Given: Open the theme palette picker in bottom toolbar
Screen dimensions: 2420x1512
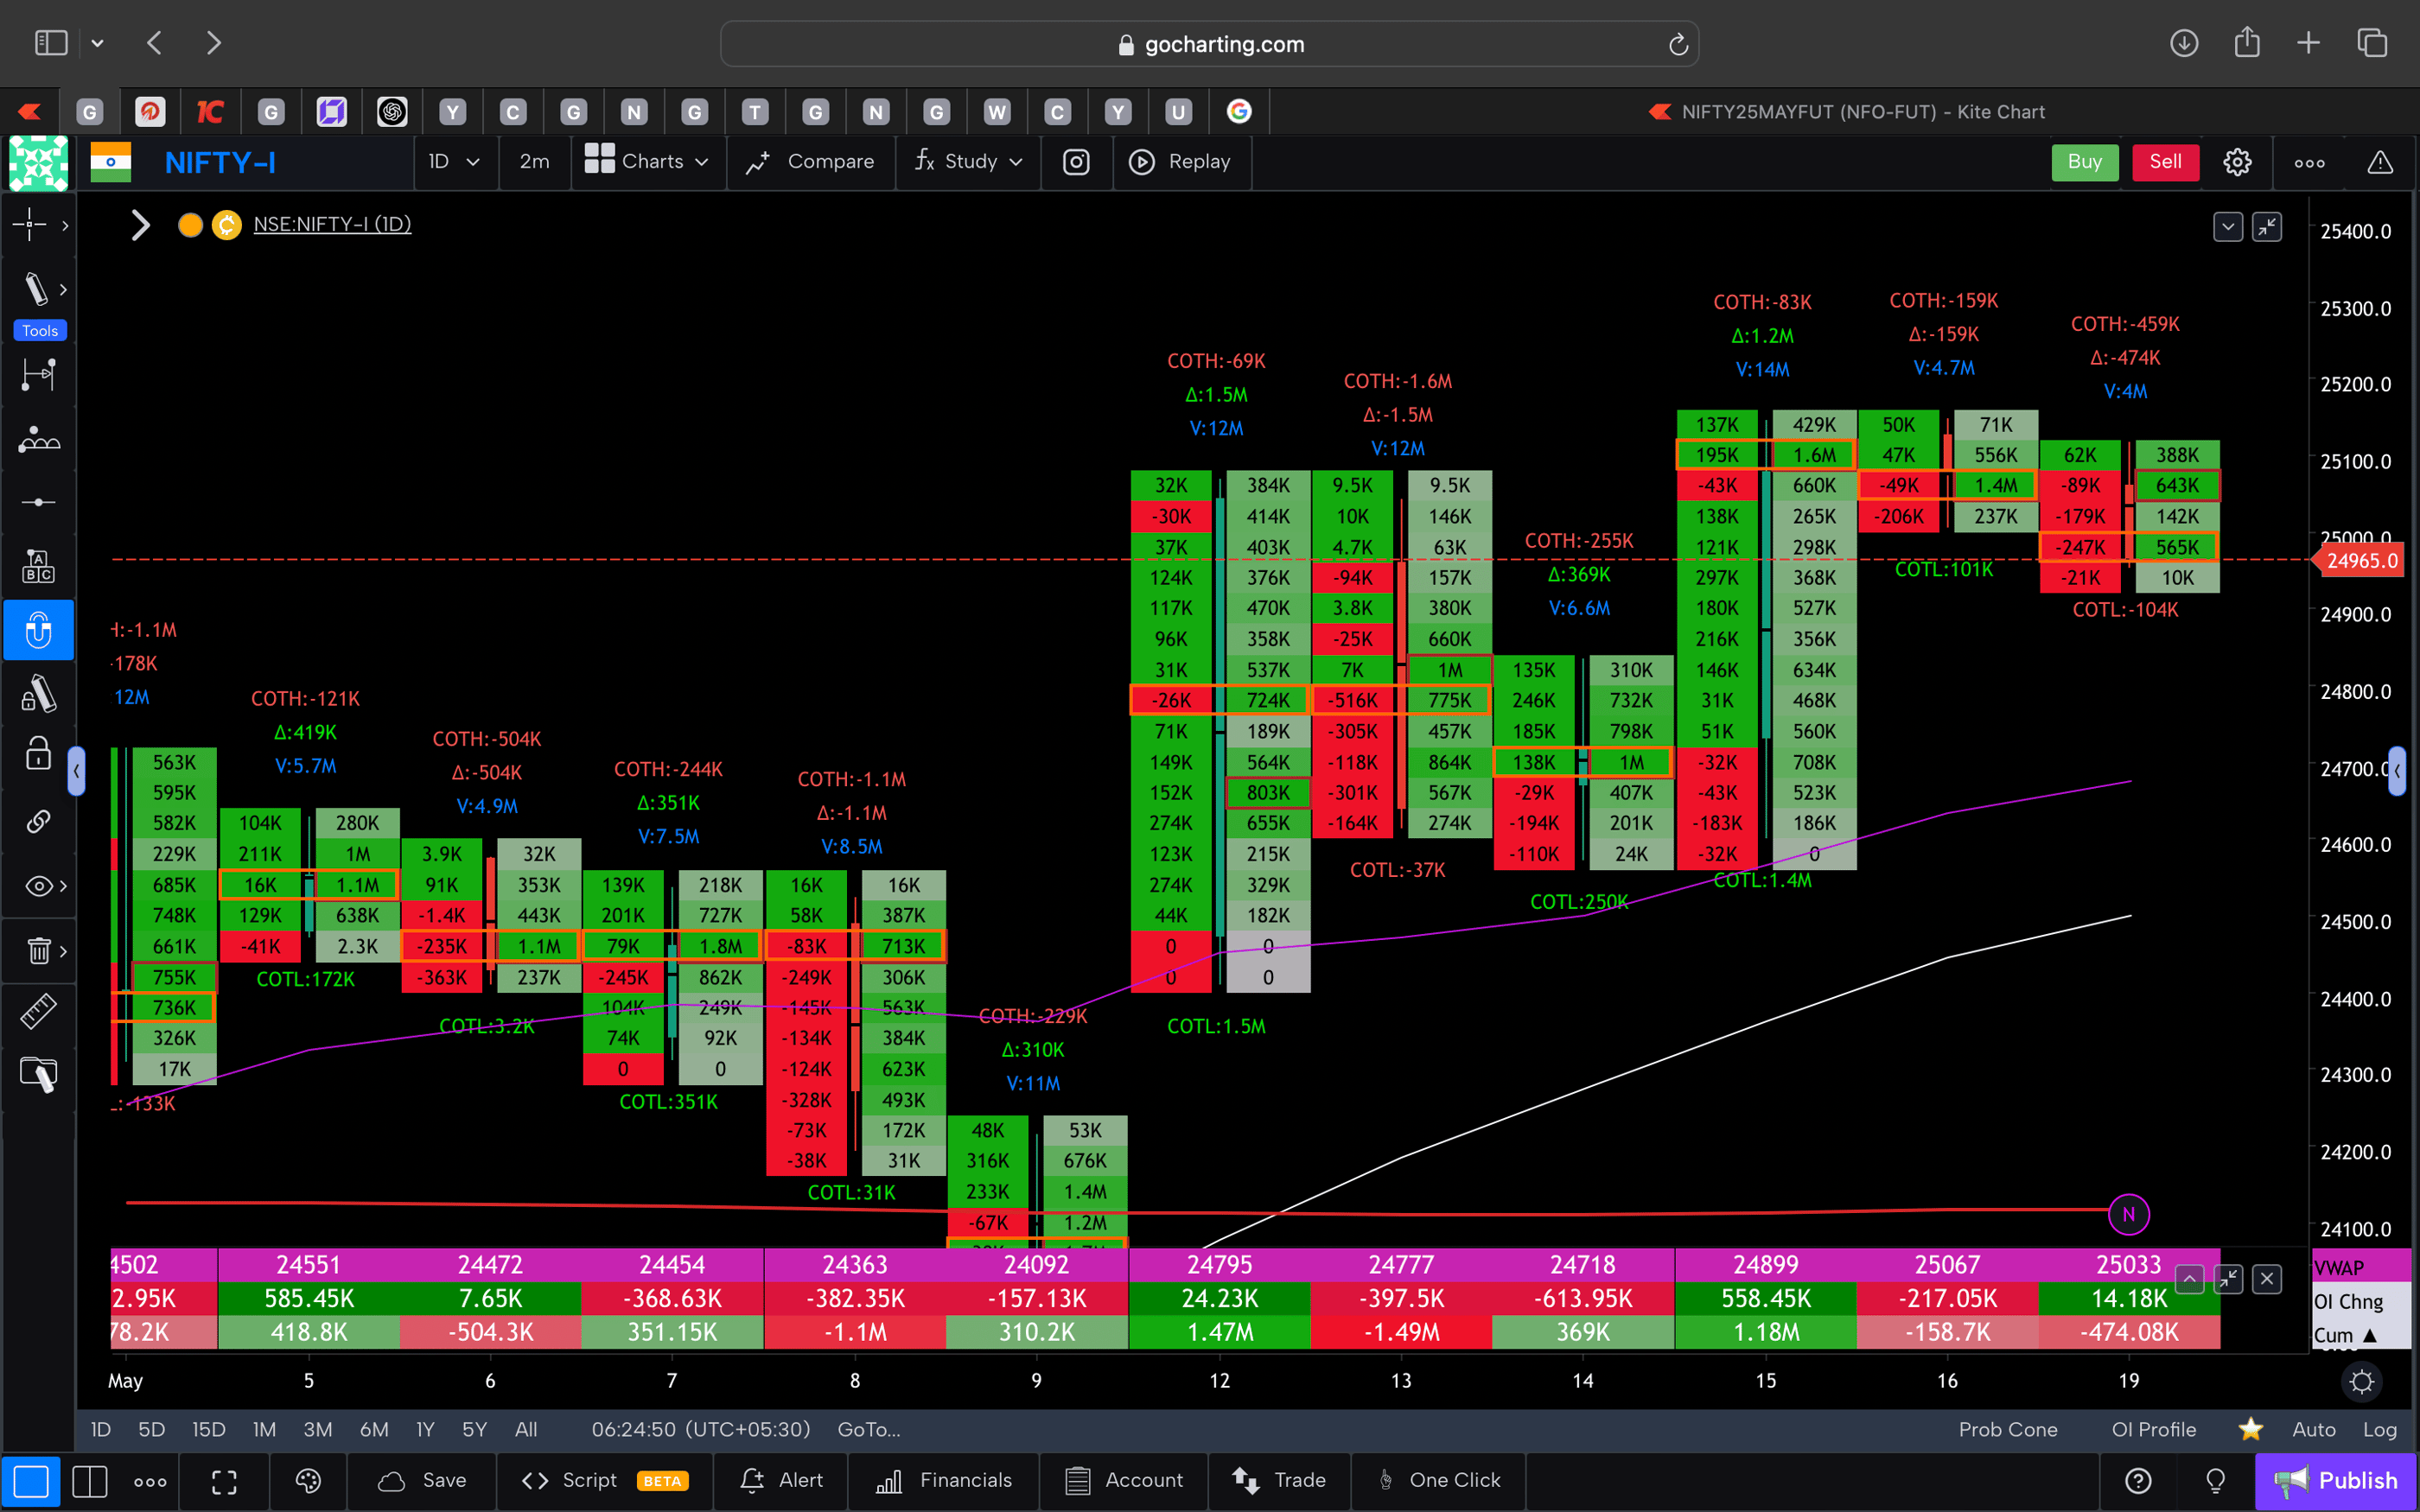Looking at the screenshot, I should coord(307,1481).
